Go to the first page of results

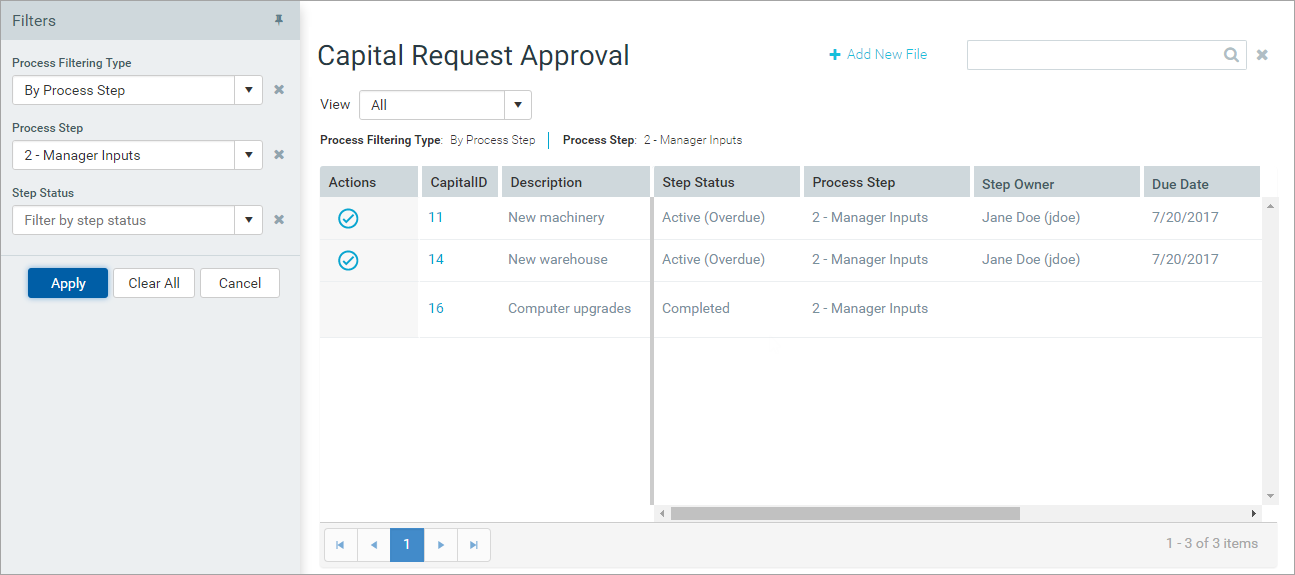pos(341,545)
